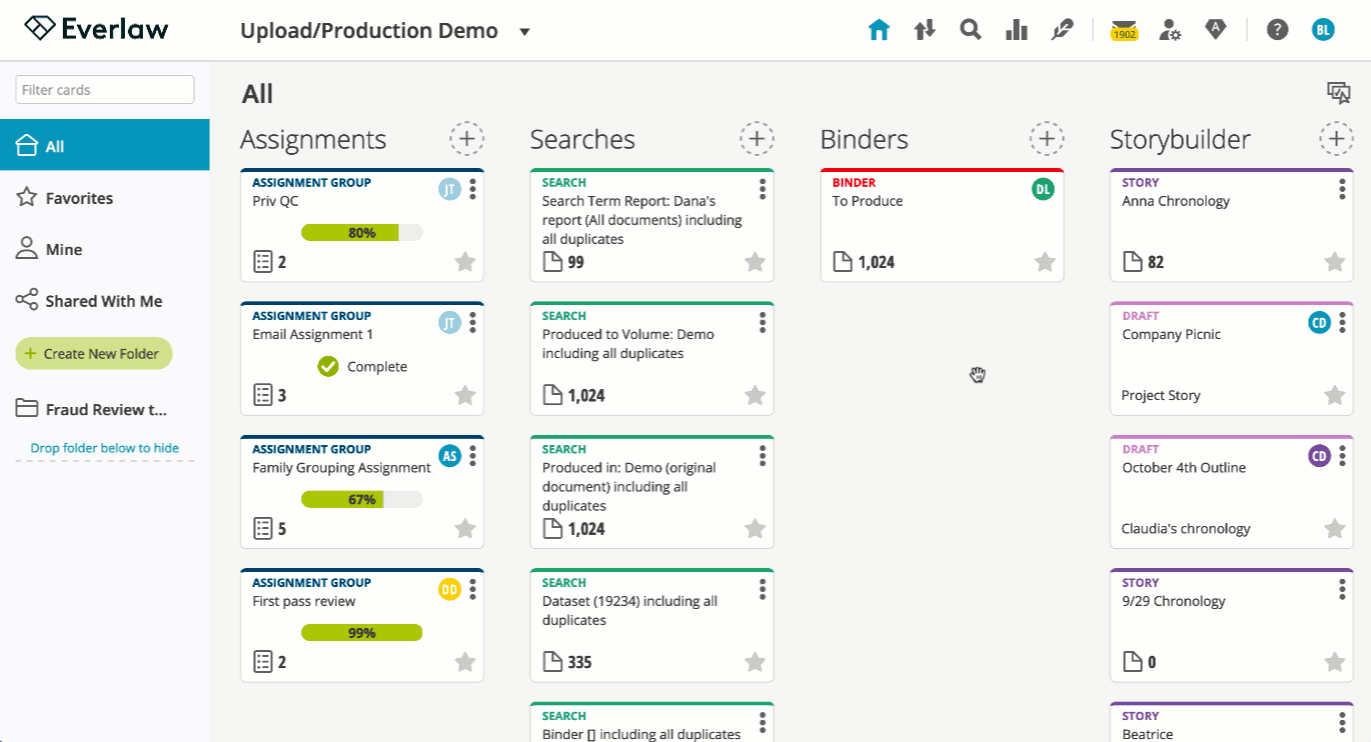Favorite the October 4th Outline star
The image size is (1371, 742).
(x=1335, y=528)
